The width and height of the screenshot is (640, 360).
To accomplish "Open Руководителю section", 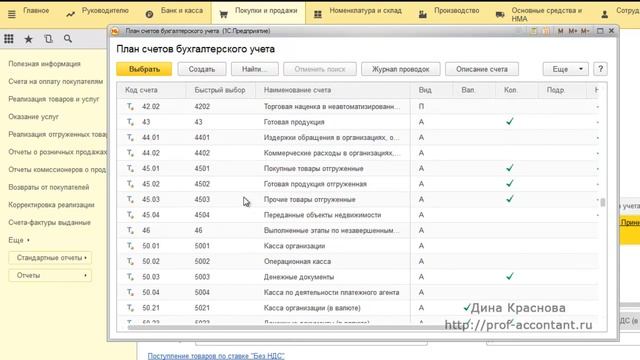I will tap(105, 11).
